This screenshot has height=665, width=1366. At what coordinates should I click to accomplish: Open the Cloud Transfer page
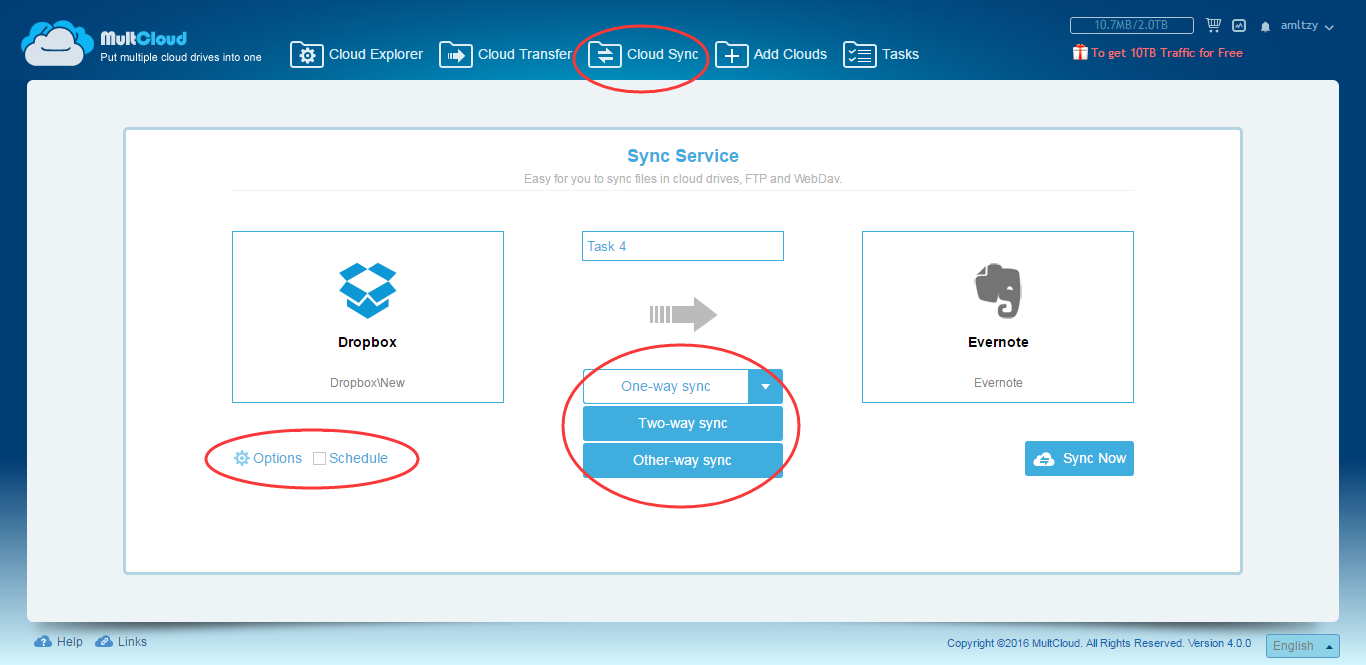tap(506, 54)
